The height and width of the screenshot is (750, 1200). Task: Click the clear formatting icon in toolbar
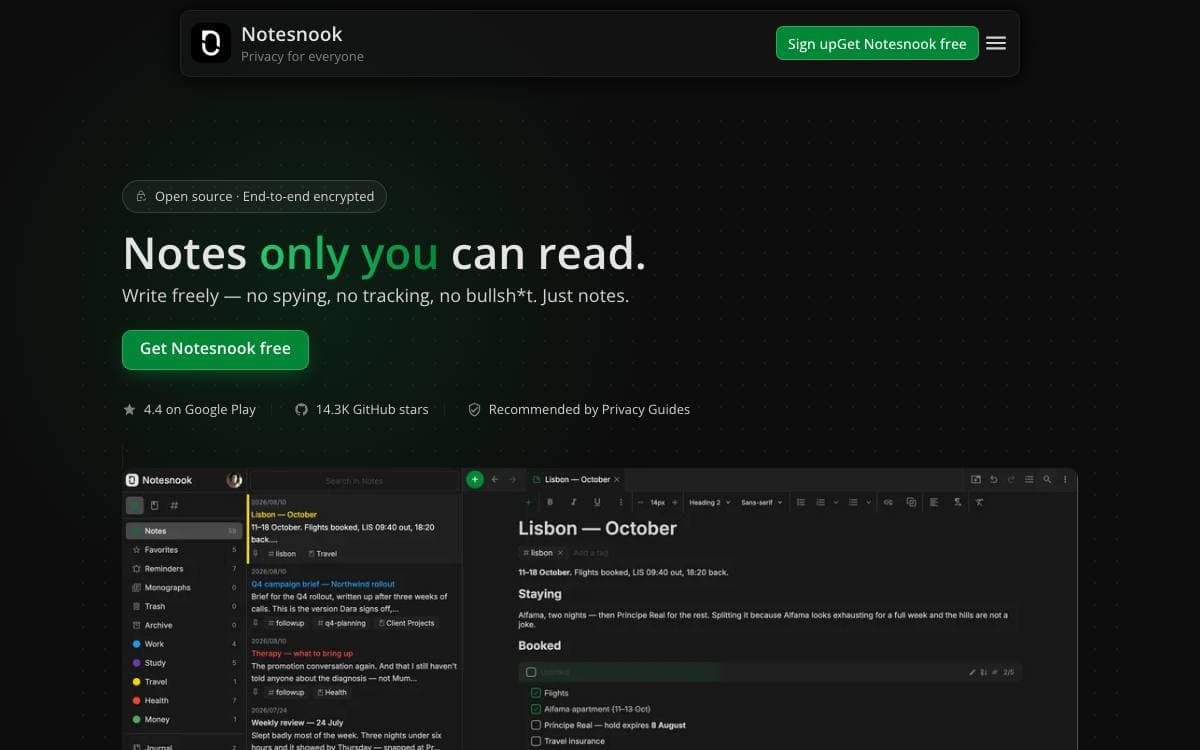pyautogui.click(x=979, y=502)
